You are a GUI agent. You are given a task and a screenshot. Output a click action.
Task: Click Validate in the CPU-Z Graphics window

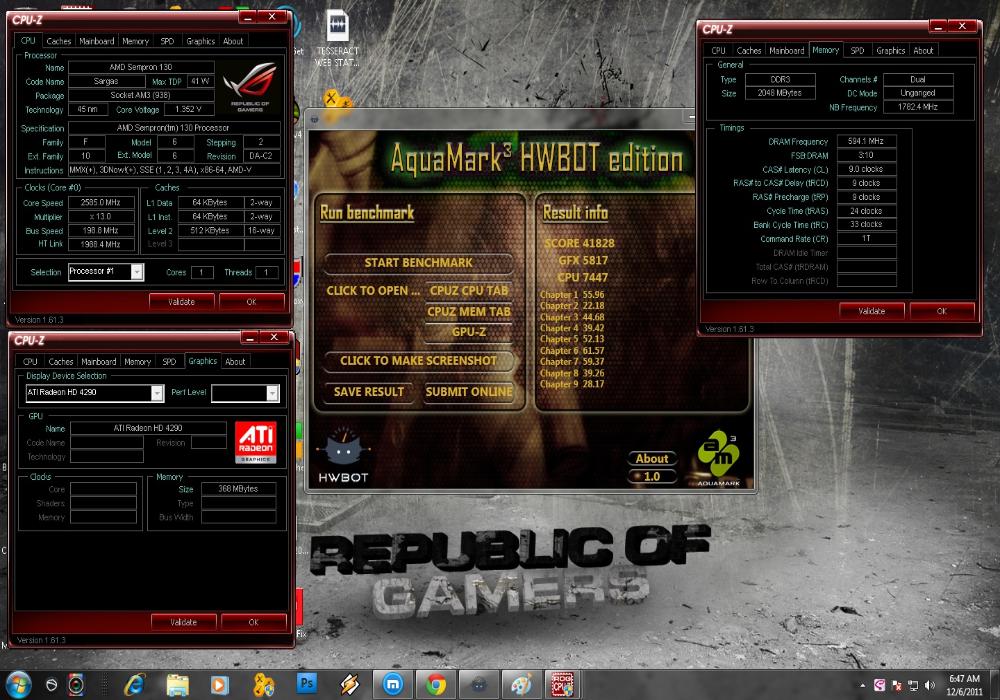(x=183, y=622)
